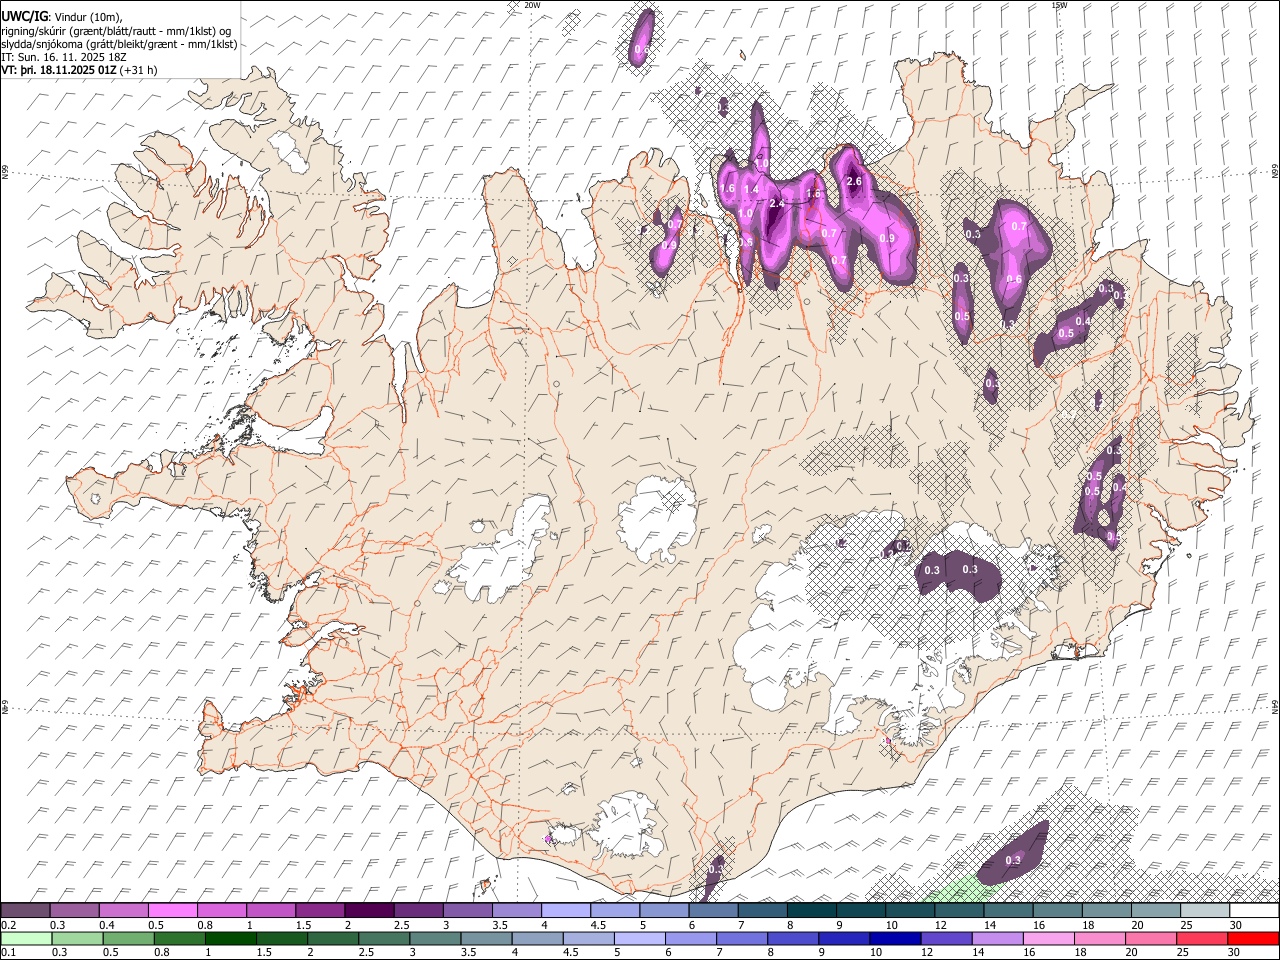This screenshot has width=1280, height=960.
Task: Pick the darkest green bottom-row swatch starting at 1
Action: pyautogui.click(x=231, y=938)
